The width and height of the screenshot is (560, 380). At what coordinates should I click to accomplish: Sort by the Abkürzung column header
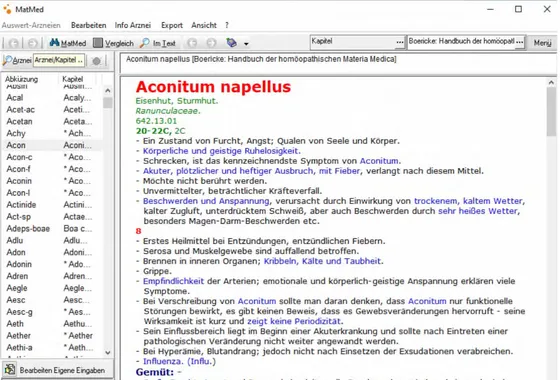21,79
